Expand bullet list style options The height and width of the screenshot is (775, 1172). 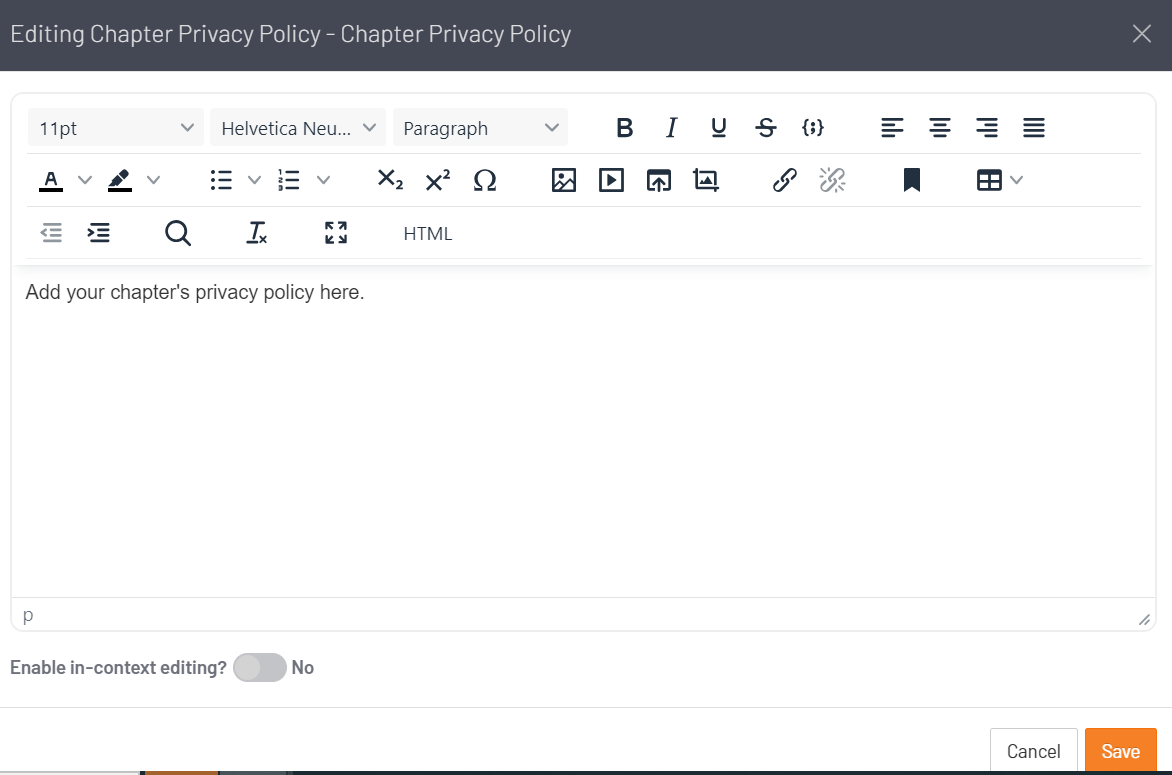pyautogui.click(x=254, y=180)
